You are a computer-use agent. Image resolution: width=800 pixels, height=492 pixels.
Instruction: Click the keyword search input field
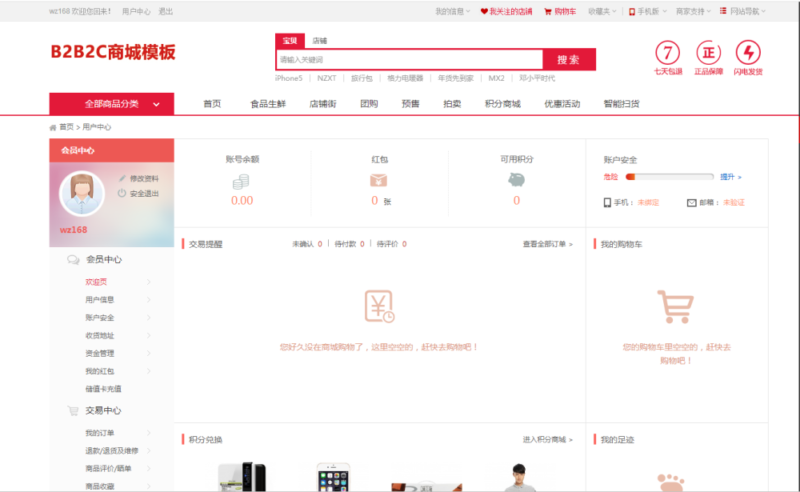point(409,60)
